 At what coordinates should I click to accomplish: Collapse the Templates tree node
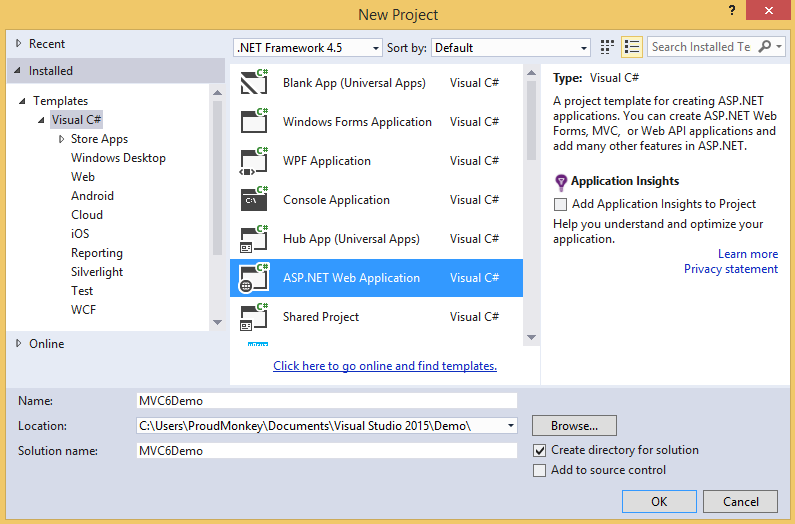point(22,101)
